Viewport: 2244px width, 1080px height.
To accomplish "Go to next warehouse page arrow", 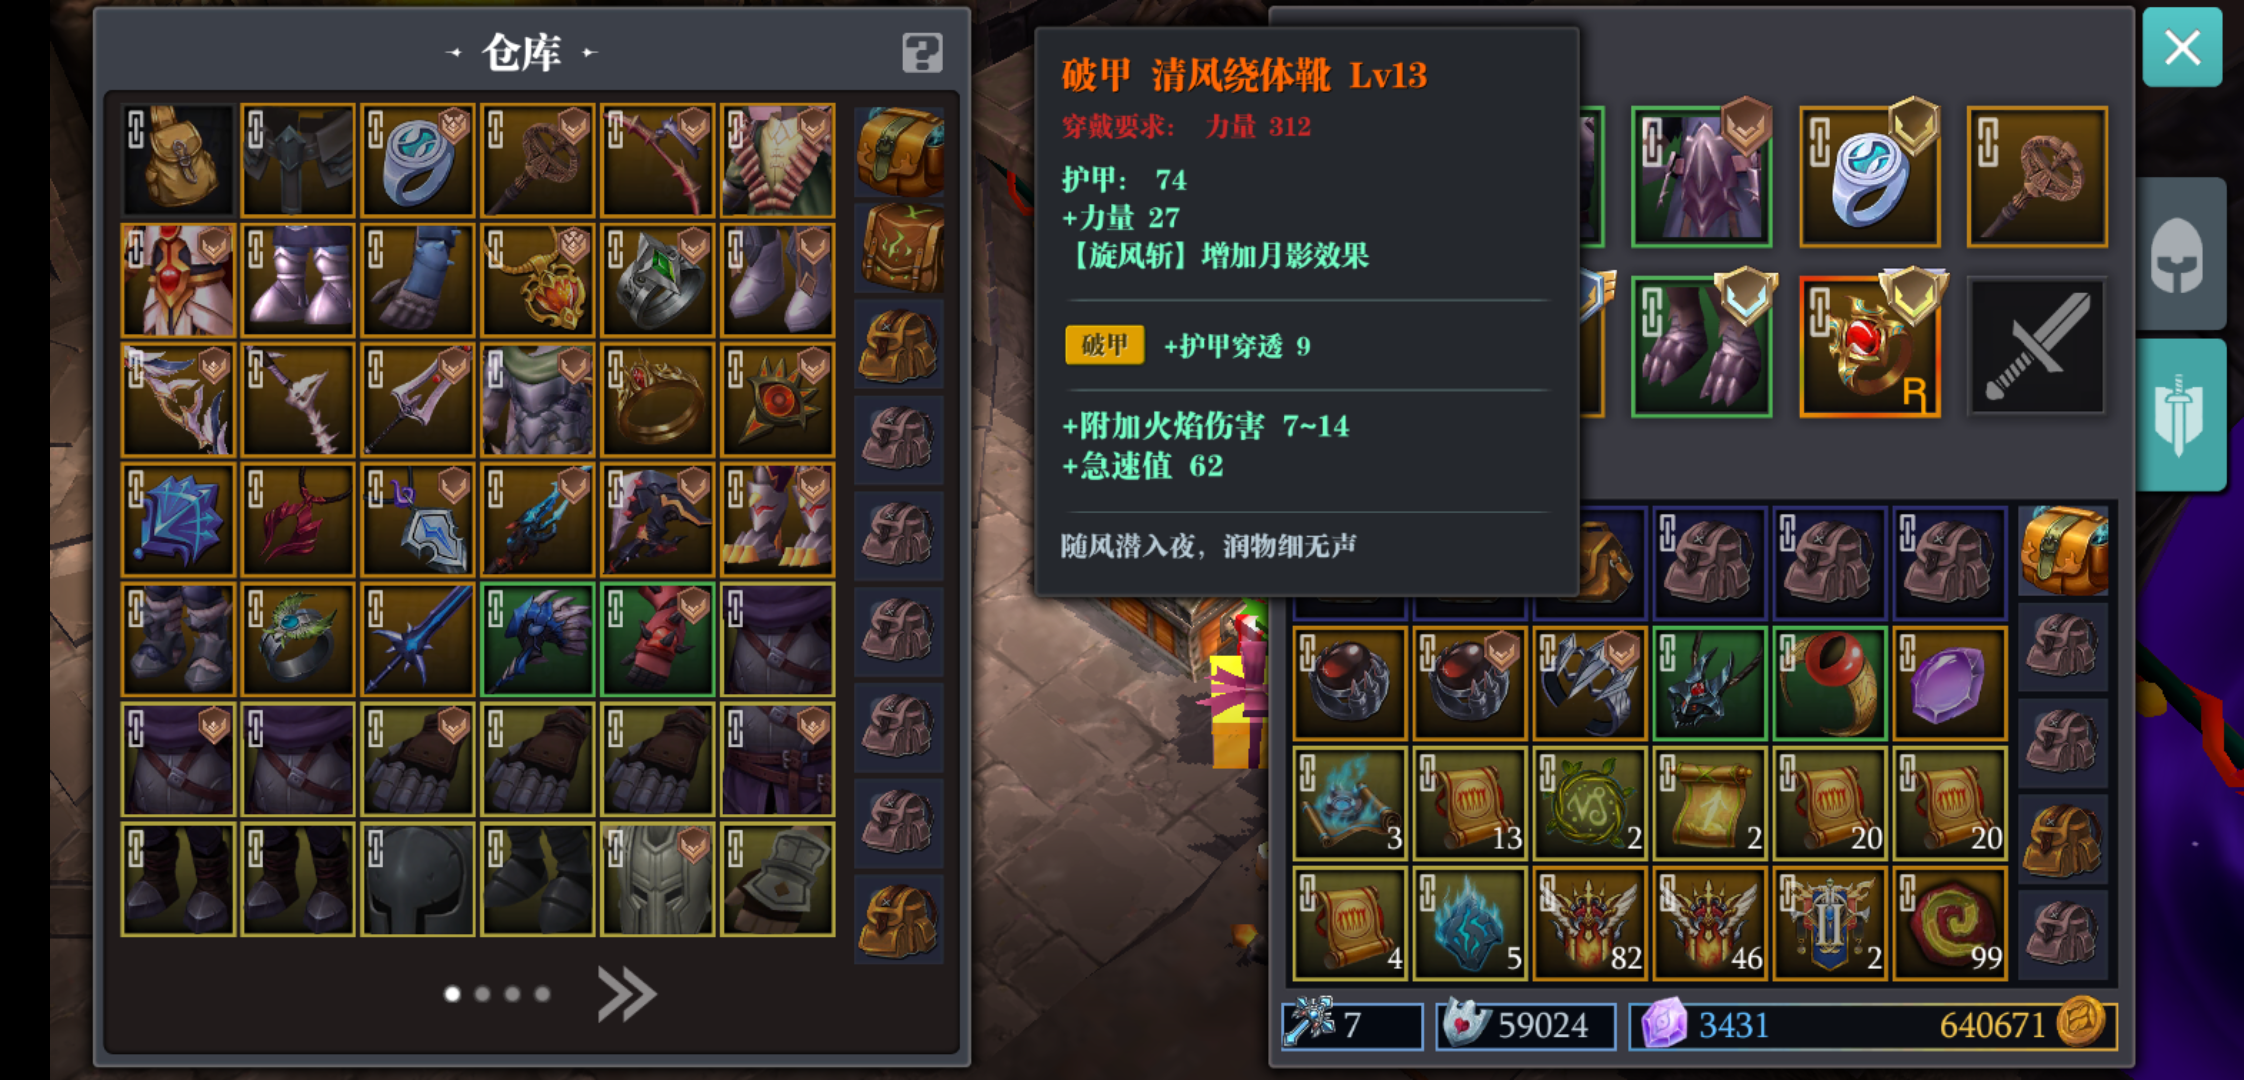I will (626, 994).
